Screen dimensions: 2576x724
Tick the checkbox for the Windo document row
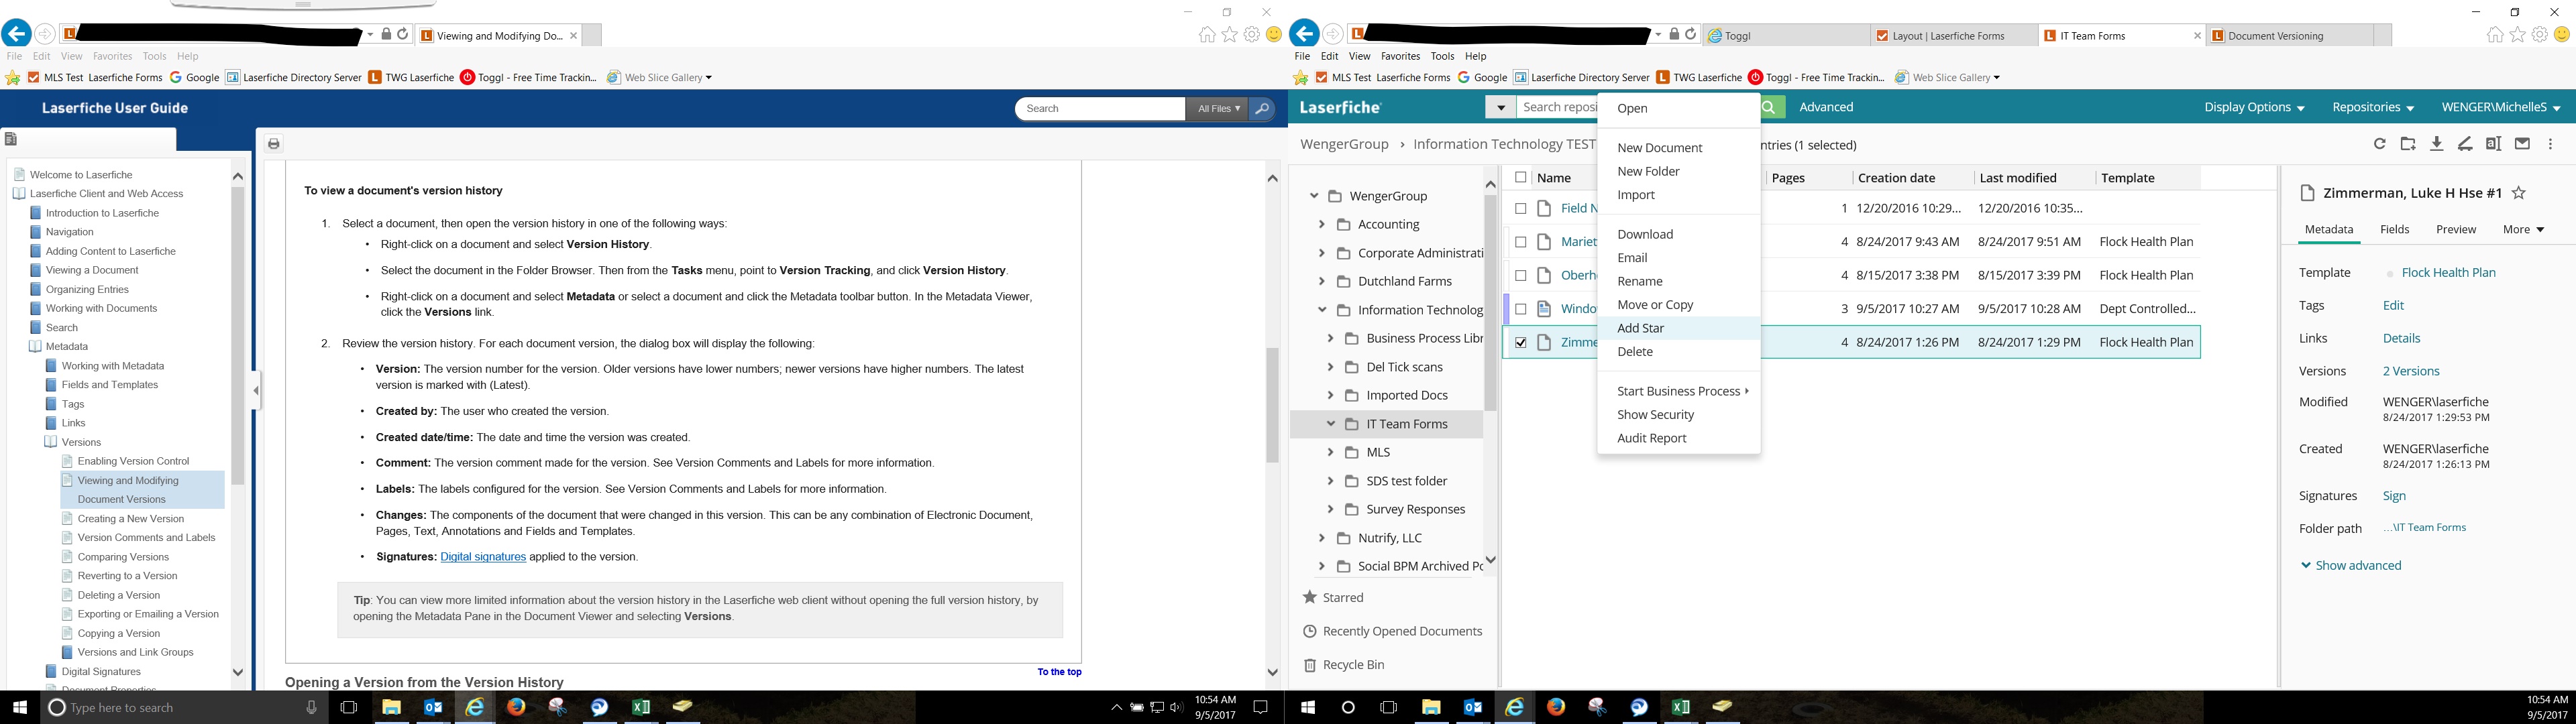[1520, 309]
